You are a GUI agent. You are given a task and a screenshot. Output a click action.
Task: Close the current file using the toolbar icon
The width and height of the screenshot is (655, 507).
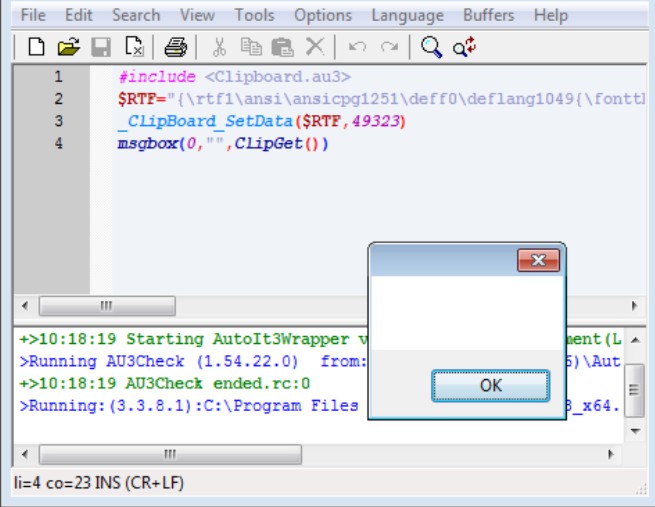(134, 47)
